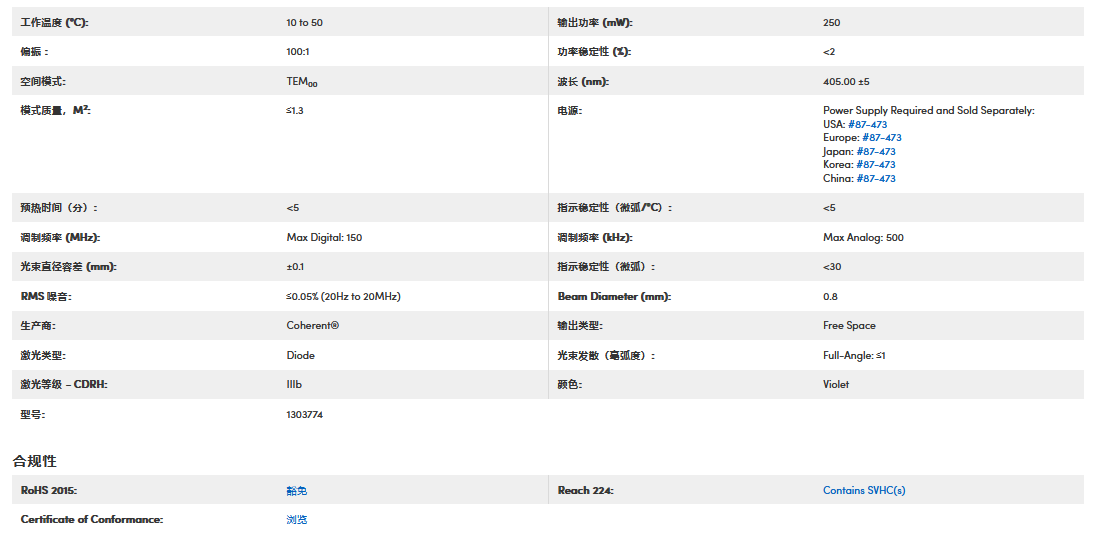Click the Violet color value
Screen dimensions: 1095x552
pos(836,385)
